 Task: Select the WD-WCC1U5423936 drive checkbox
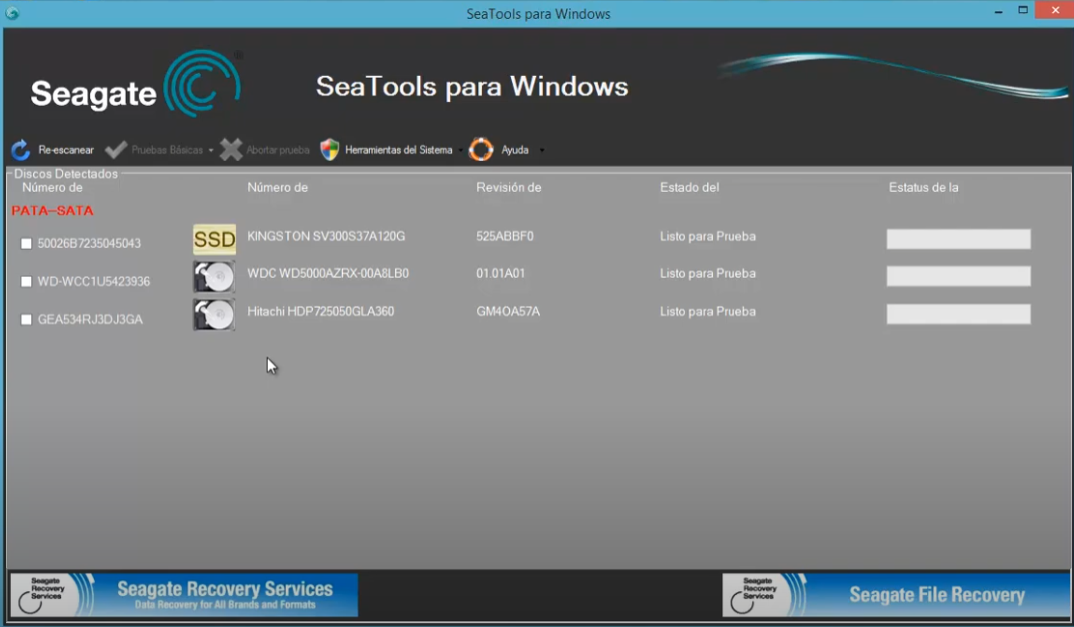(x=27, y=282)
